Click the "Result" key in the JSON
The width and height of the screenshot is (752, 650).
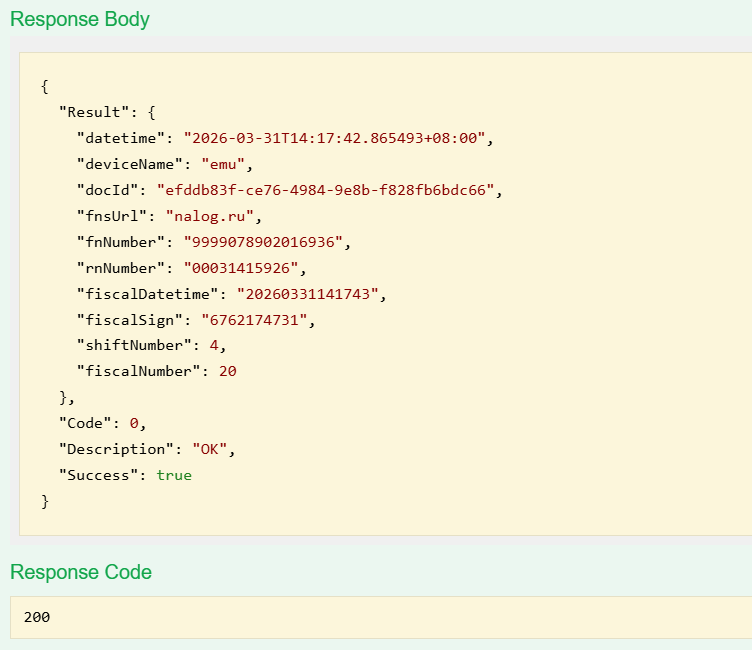94,111
